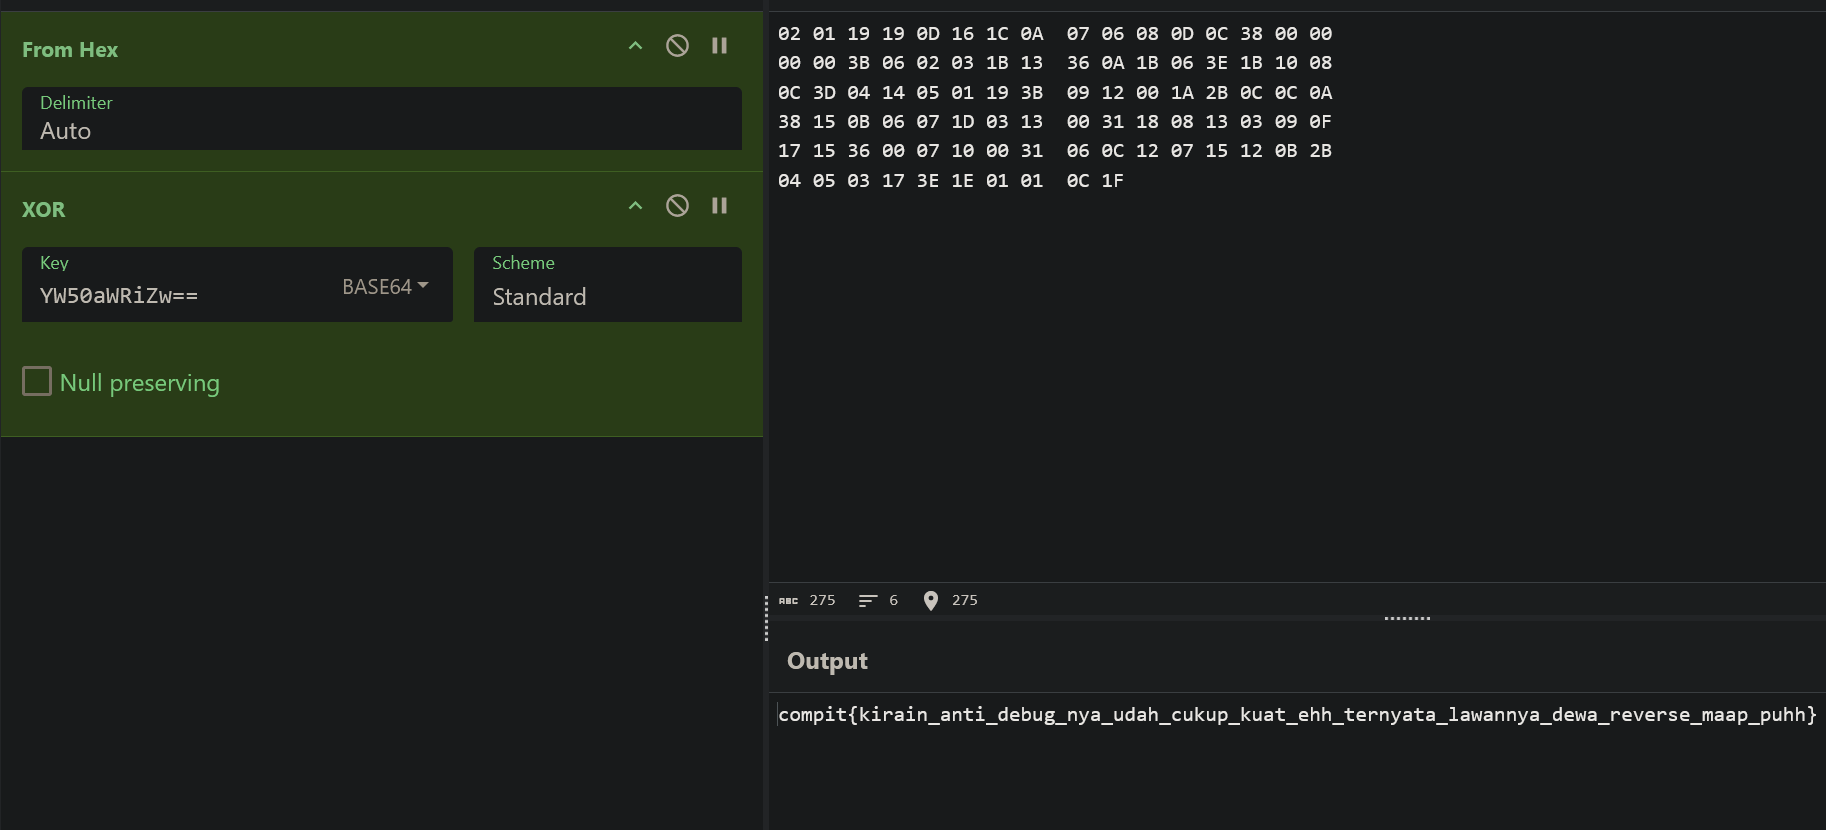The height and width of the screenshot is (830, 1826).
Task: Disable the From Hex operation
Action: click(x=677, y=46)
